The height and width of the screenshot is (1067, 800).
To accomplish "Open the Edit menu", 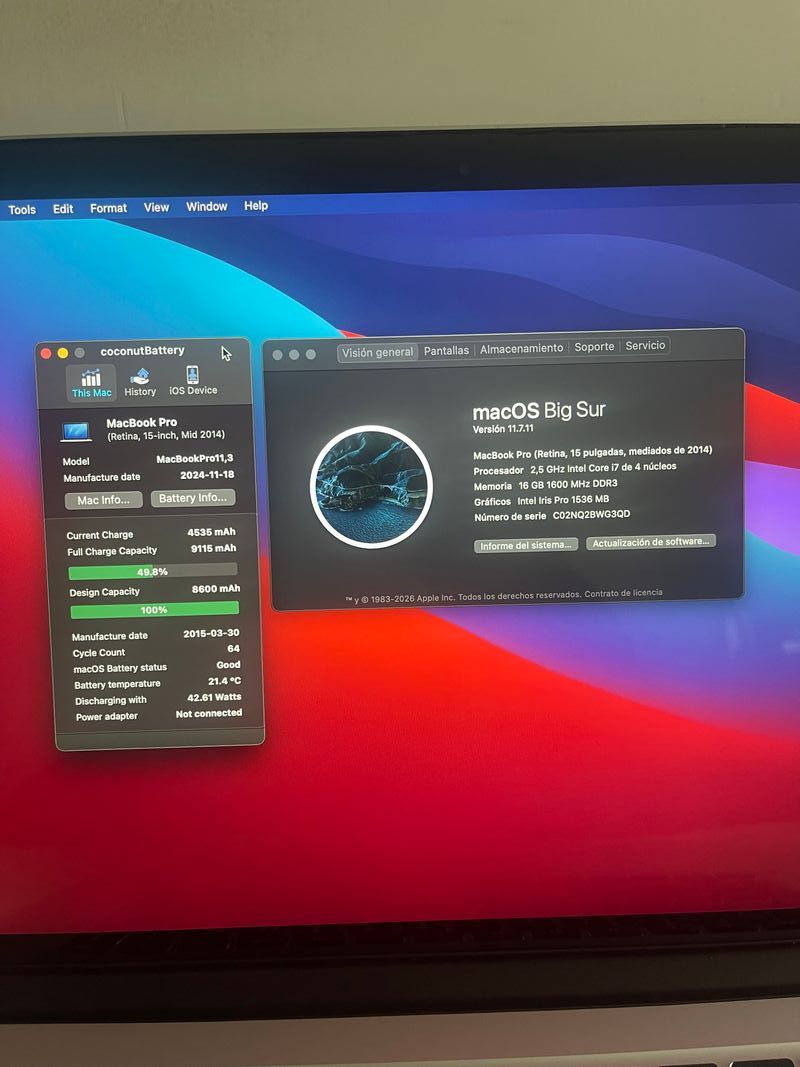I will click(x=63, y=209).
